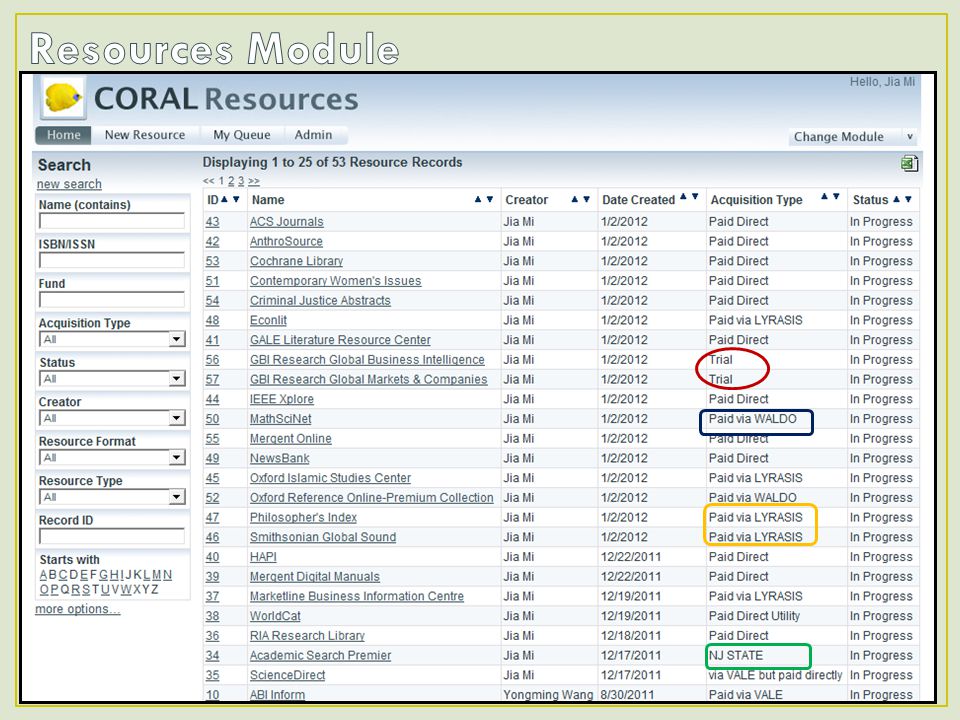Filter names starting with letter G
The image size is (960, 720).
point(103,575)
